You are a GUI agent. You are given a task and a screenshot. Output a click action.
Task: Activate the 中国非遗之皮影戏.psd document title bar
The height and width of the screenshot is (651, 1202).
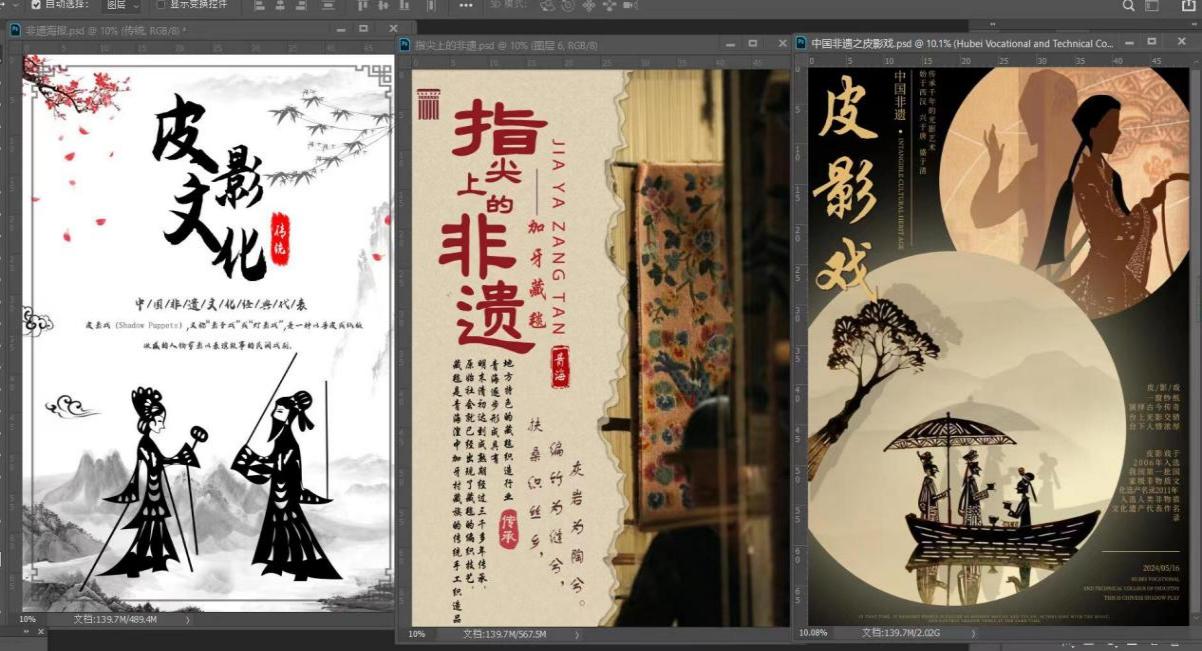coord(960,44)
